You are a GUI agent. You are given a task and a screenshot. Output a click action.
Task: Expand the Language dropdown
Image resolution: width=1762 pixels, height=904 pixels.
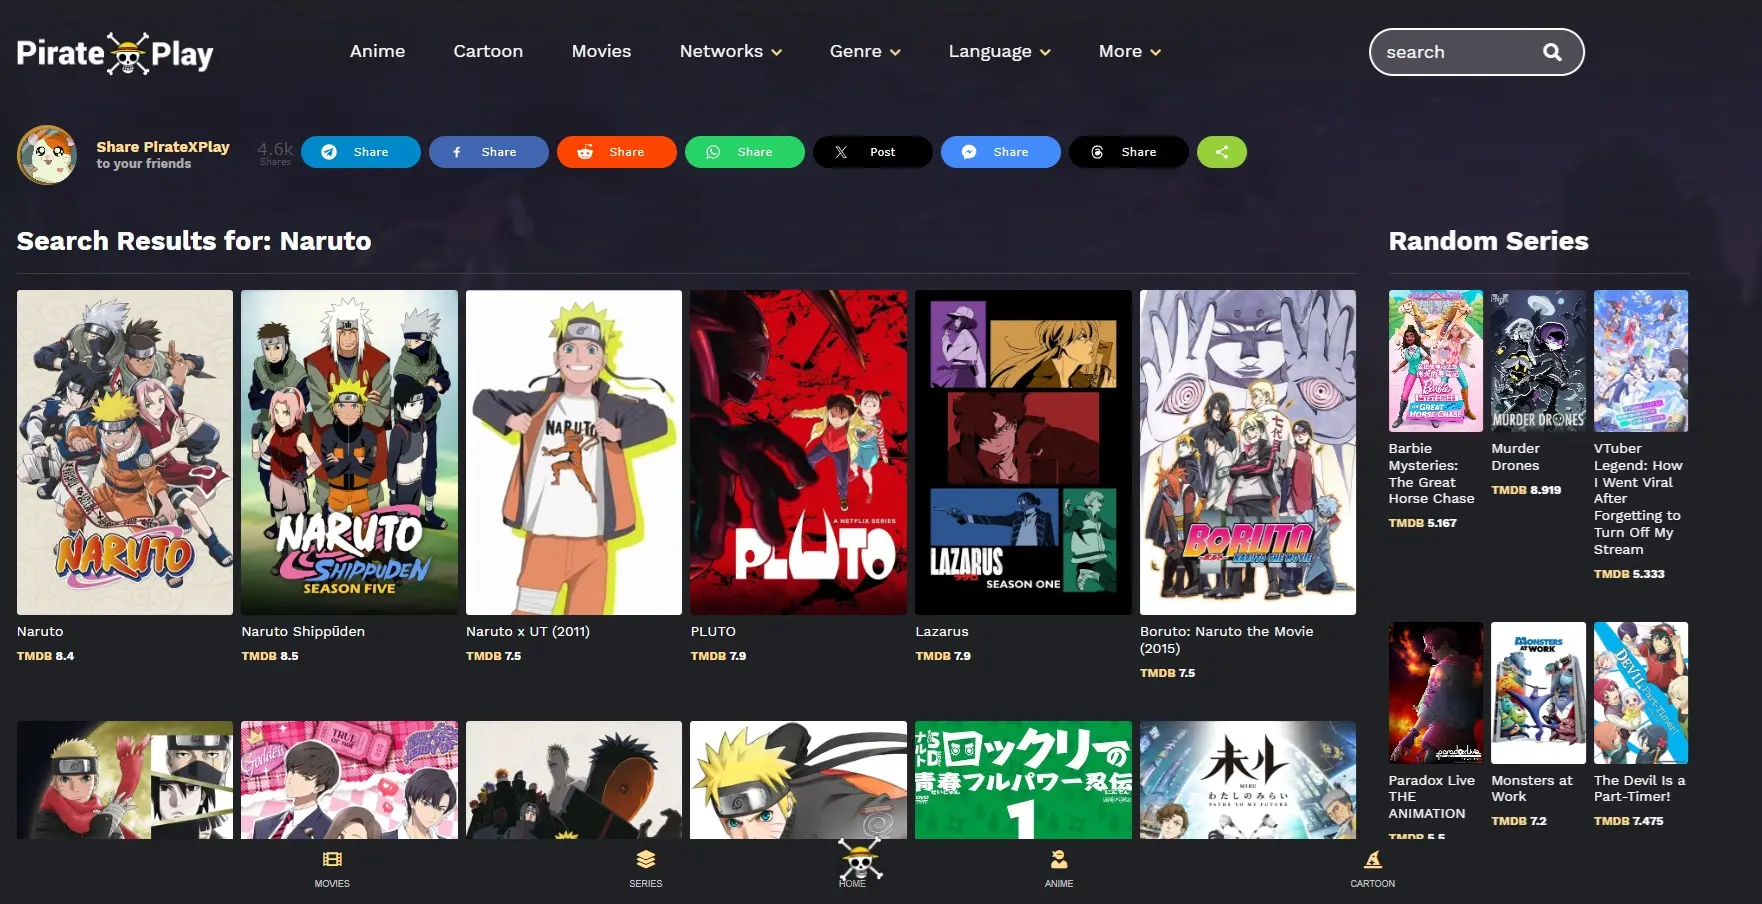tap(1000, 51)
